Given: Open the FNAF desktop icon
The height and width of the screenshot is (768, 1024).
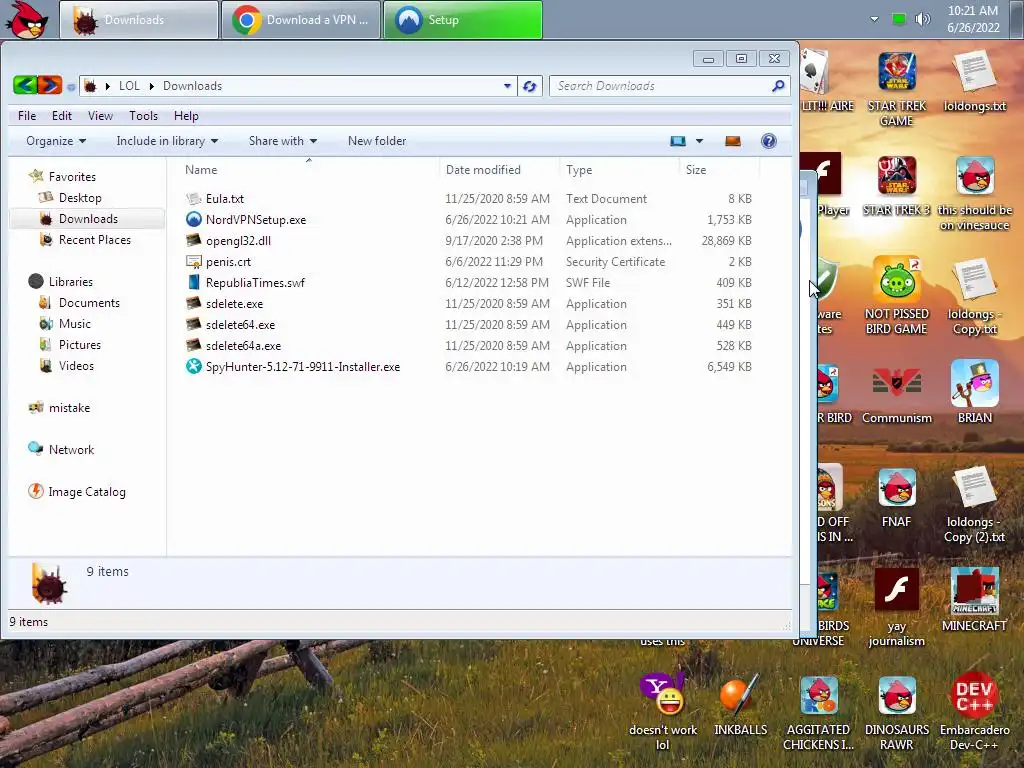Looking at the screenshot, I should [x=897, y=487].
